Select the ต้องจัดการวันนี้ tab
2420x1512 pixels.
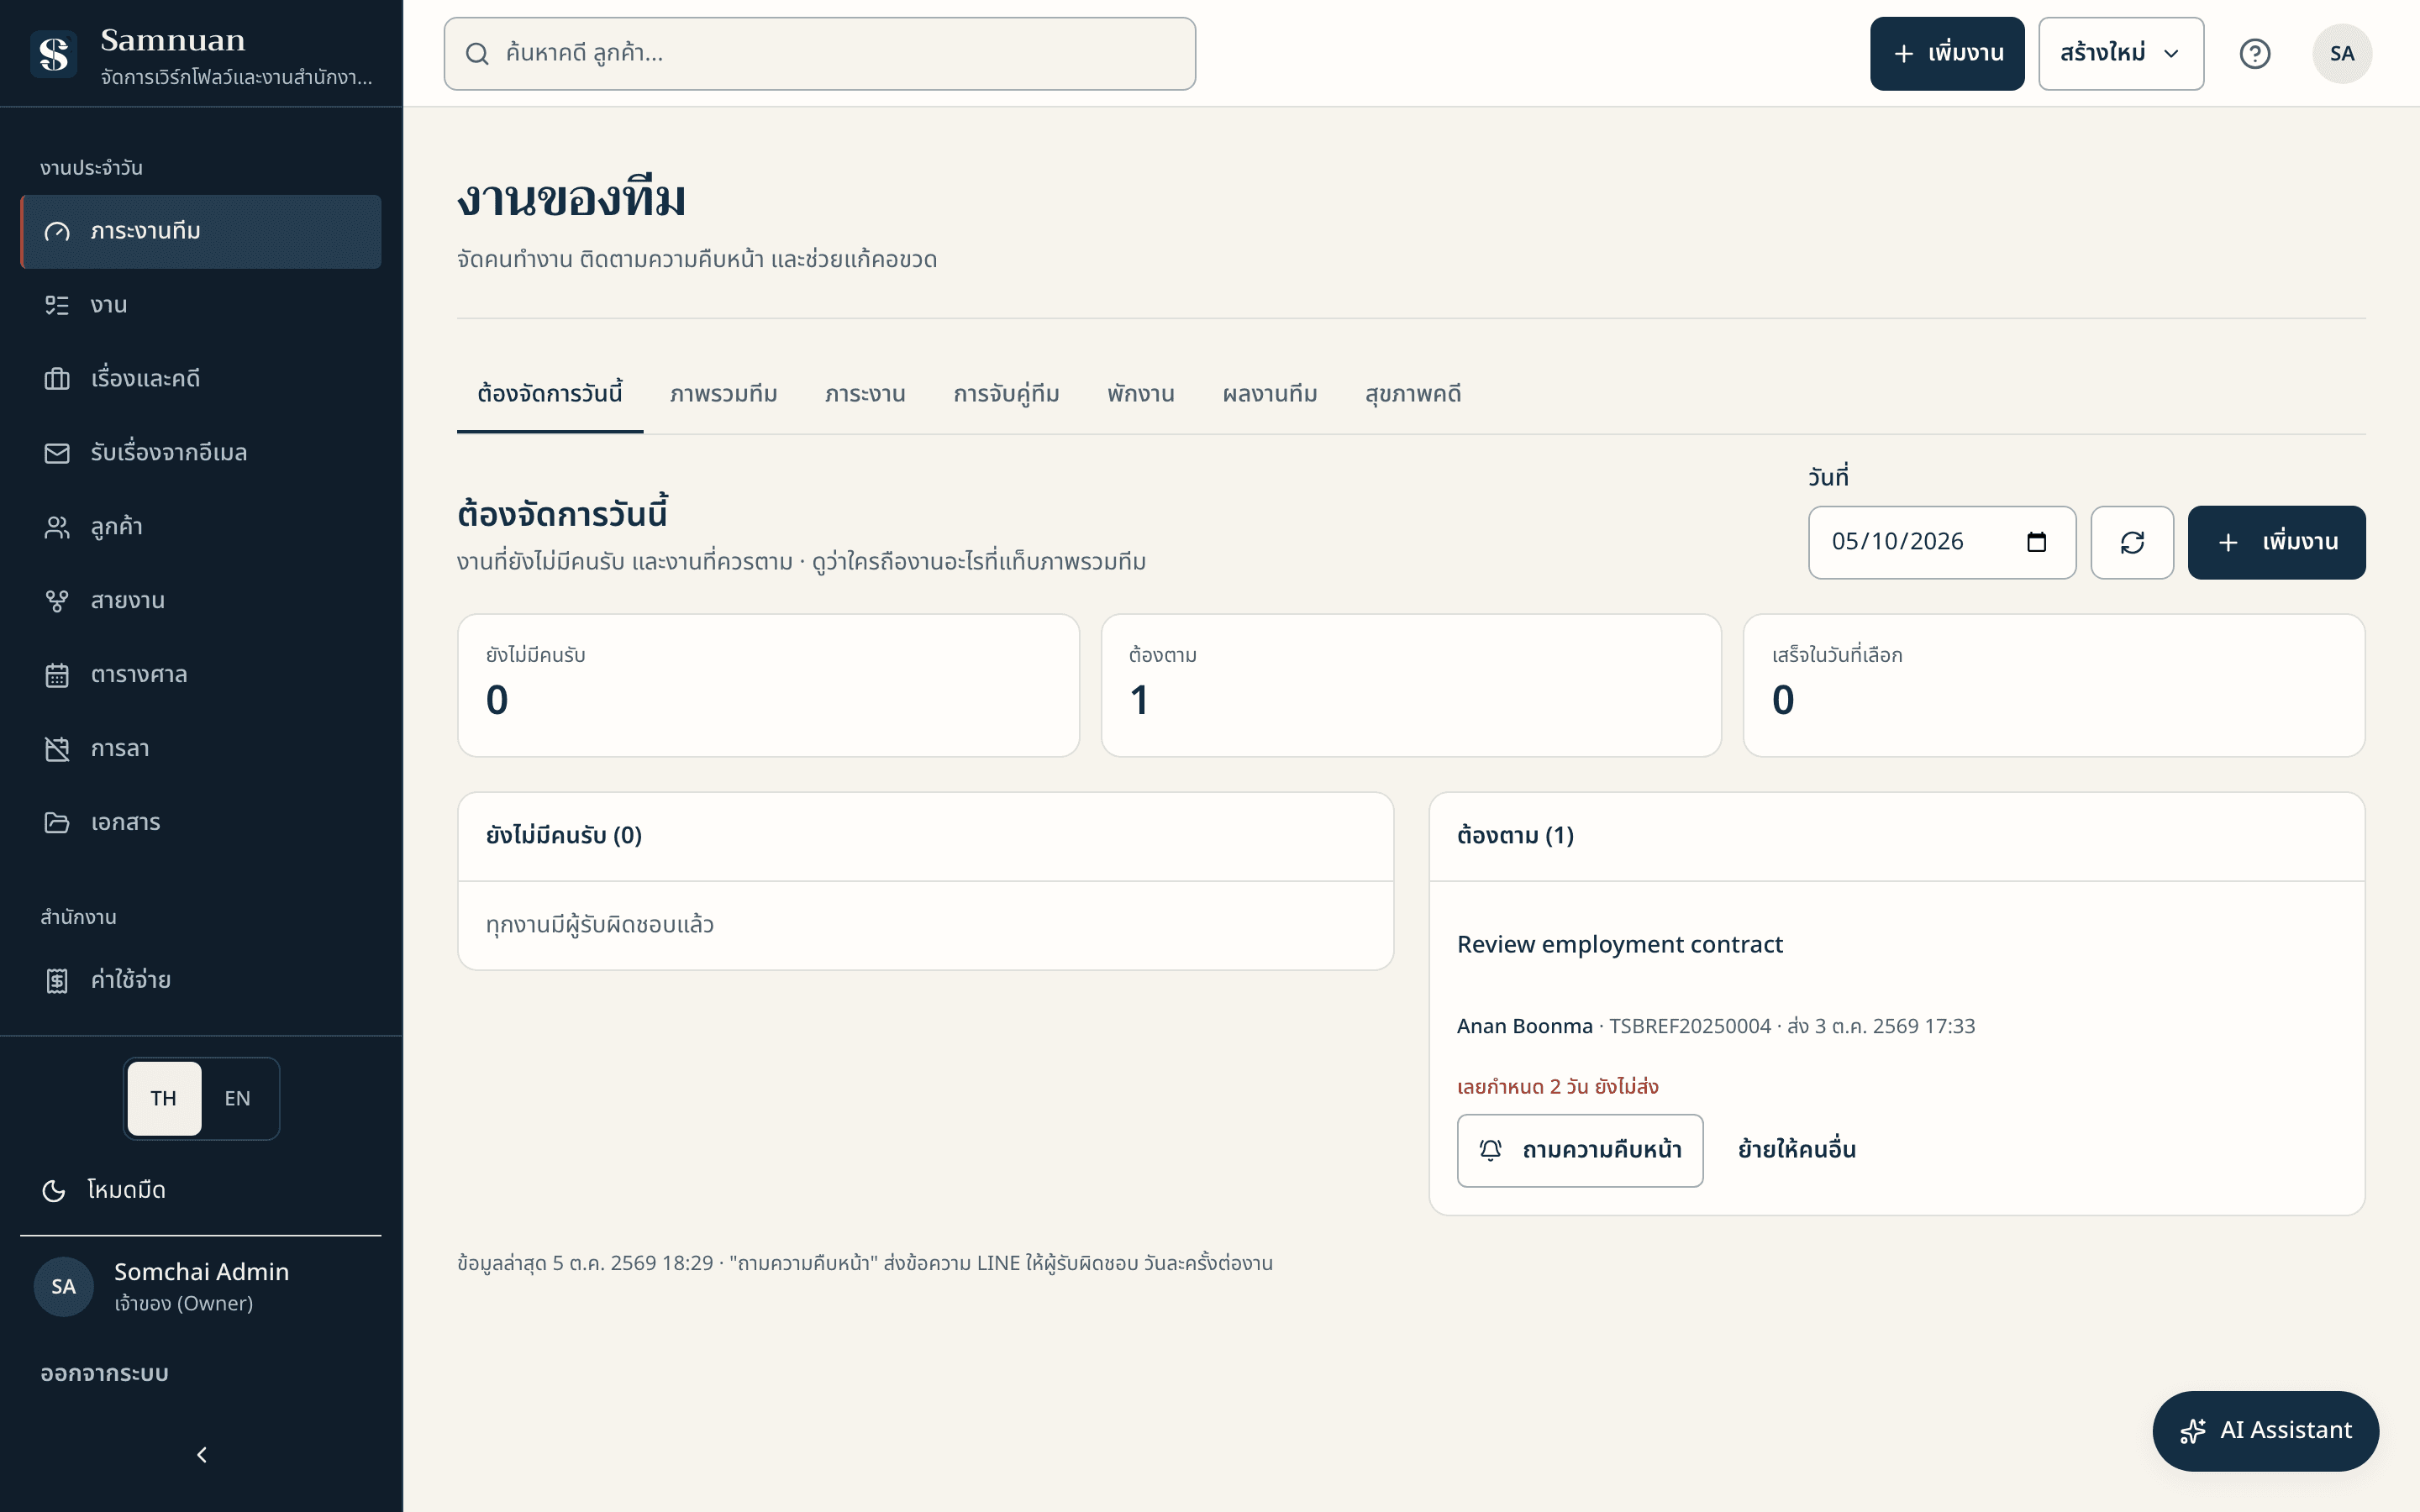550,395
